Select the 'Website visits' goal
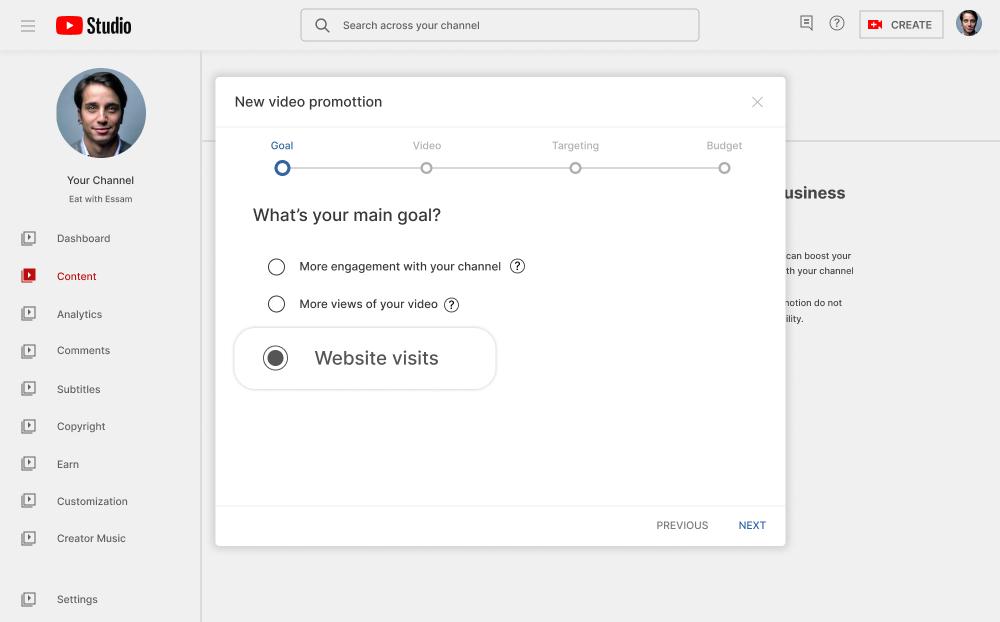 (x=275, y=357)
